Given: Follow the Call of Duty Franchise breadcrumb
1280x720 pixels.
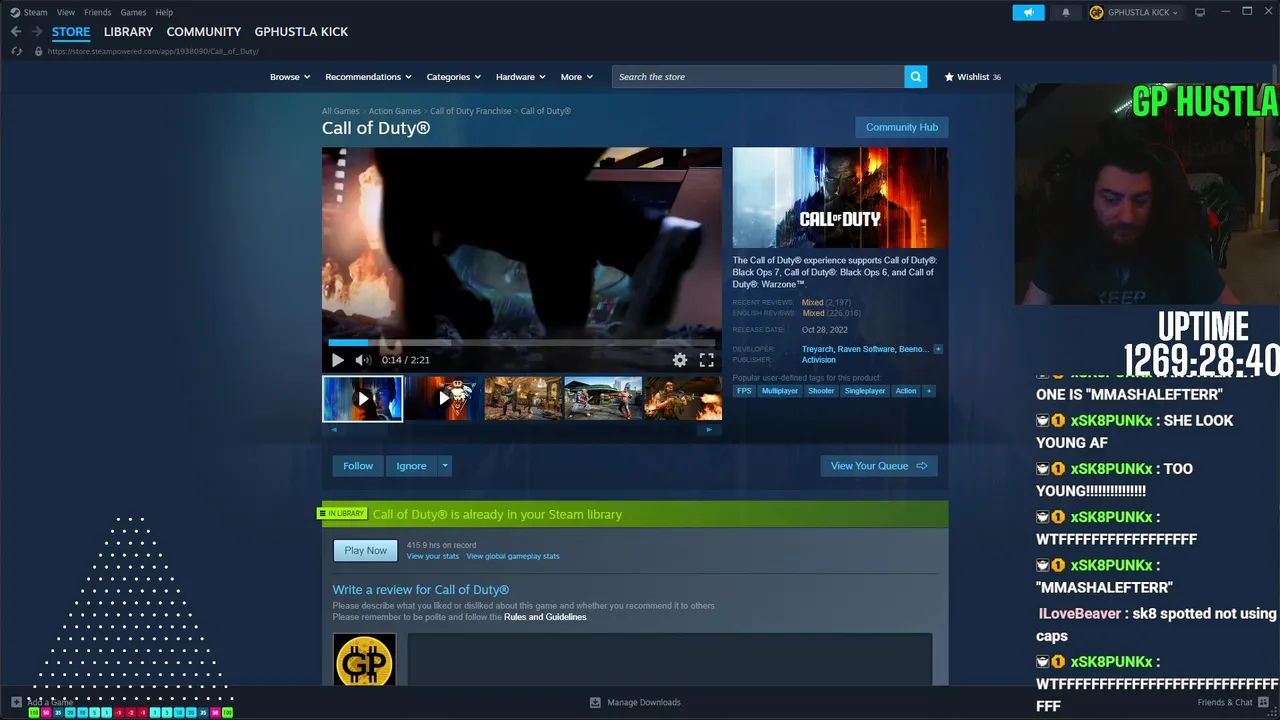Looking at the screenshot, I should (470, 111).
